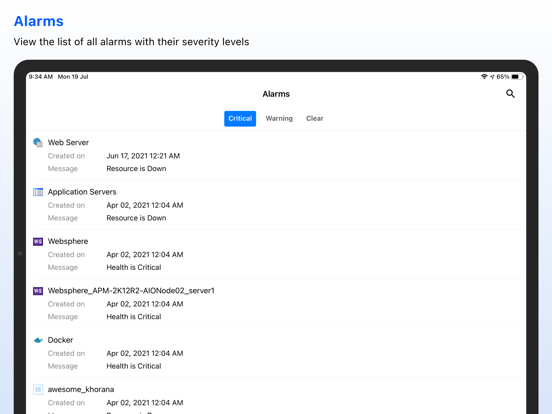Switch to the Clear severity tab
Viewport: 552px width, 414px height.
click(314, 119)
